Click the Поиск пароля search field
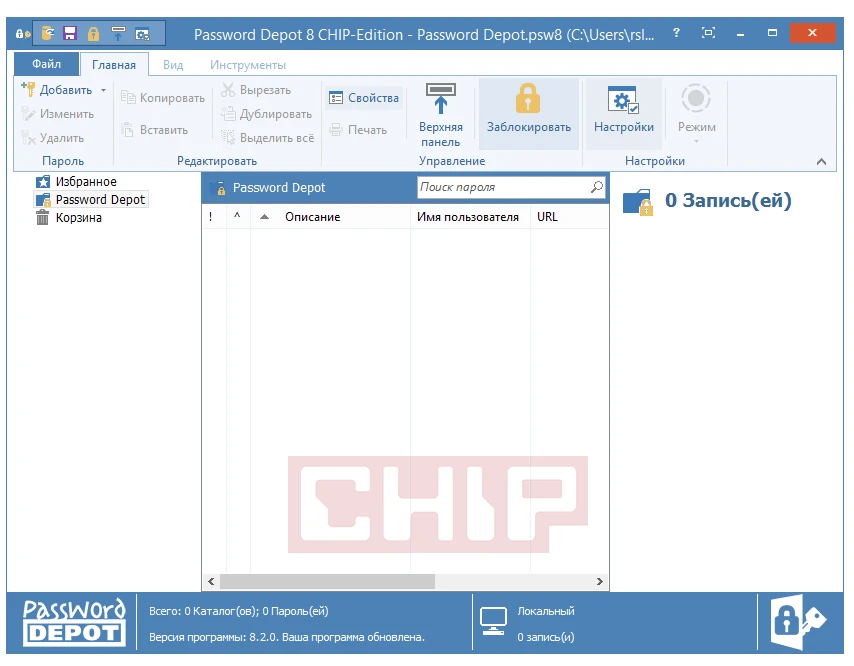The image size is (854, 666). coord(500,187)
